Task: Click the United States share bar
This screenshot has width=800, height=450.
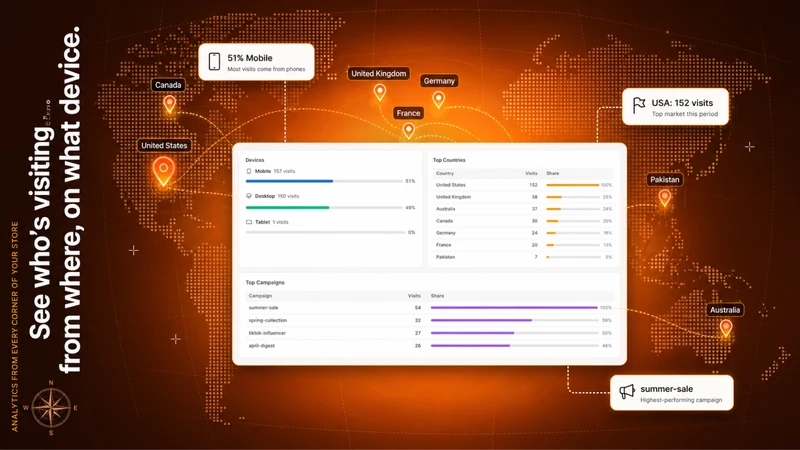Action: coord(573,185)
